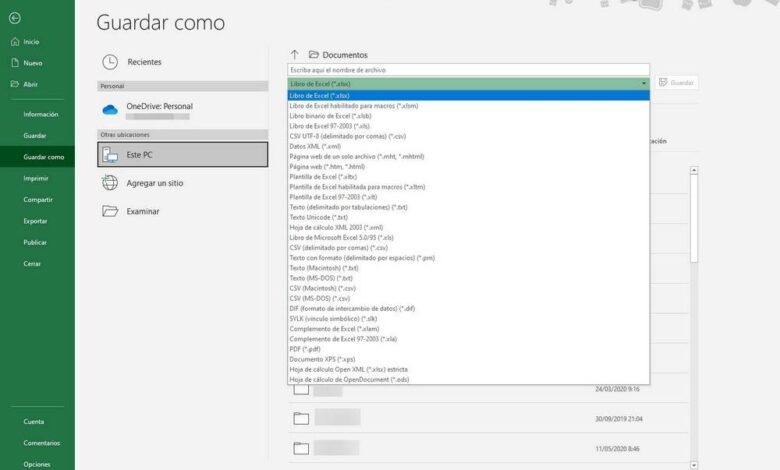
Task: Select Hoja de cálculo Open XML estricta
Action: [x=469, y=370]
